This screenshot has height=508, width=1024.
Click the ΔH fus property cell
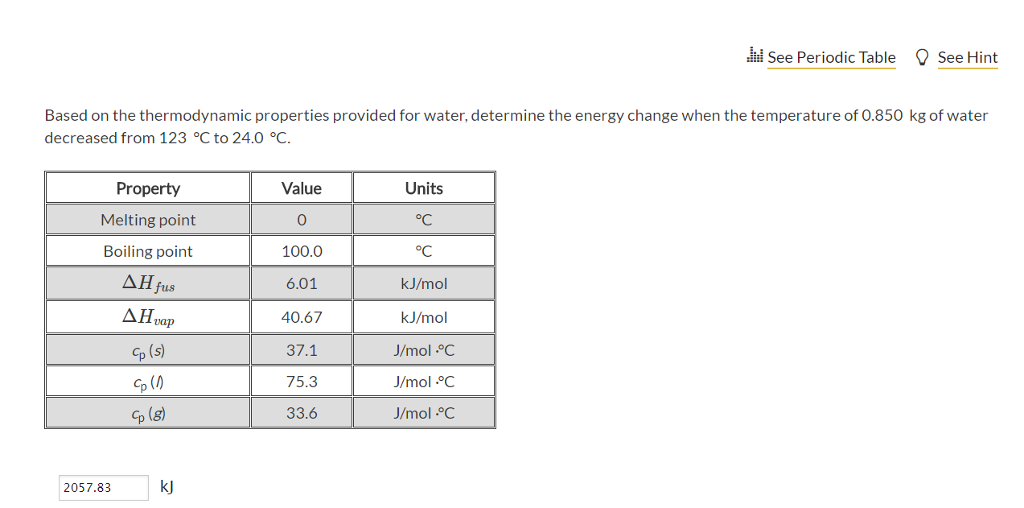(148, 284)
